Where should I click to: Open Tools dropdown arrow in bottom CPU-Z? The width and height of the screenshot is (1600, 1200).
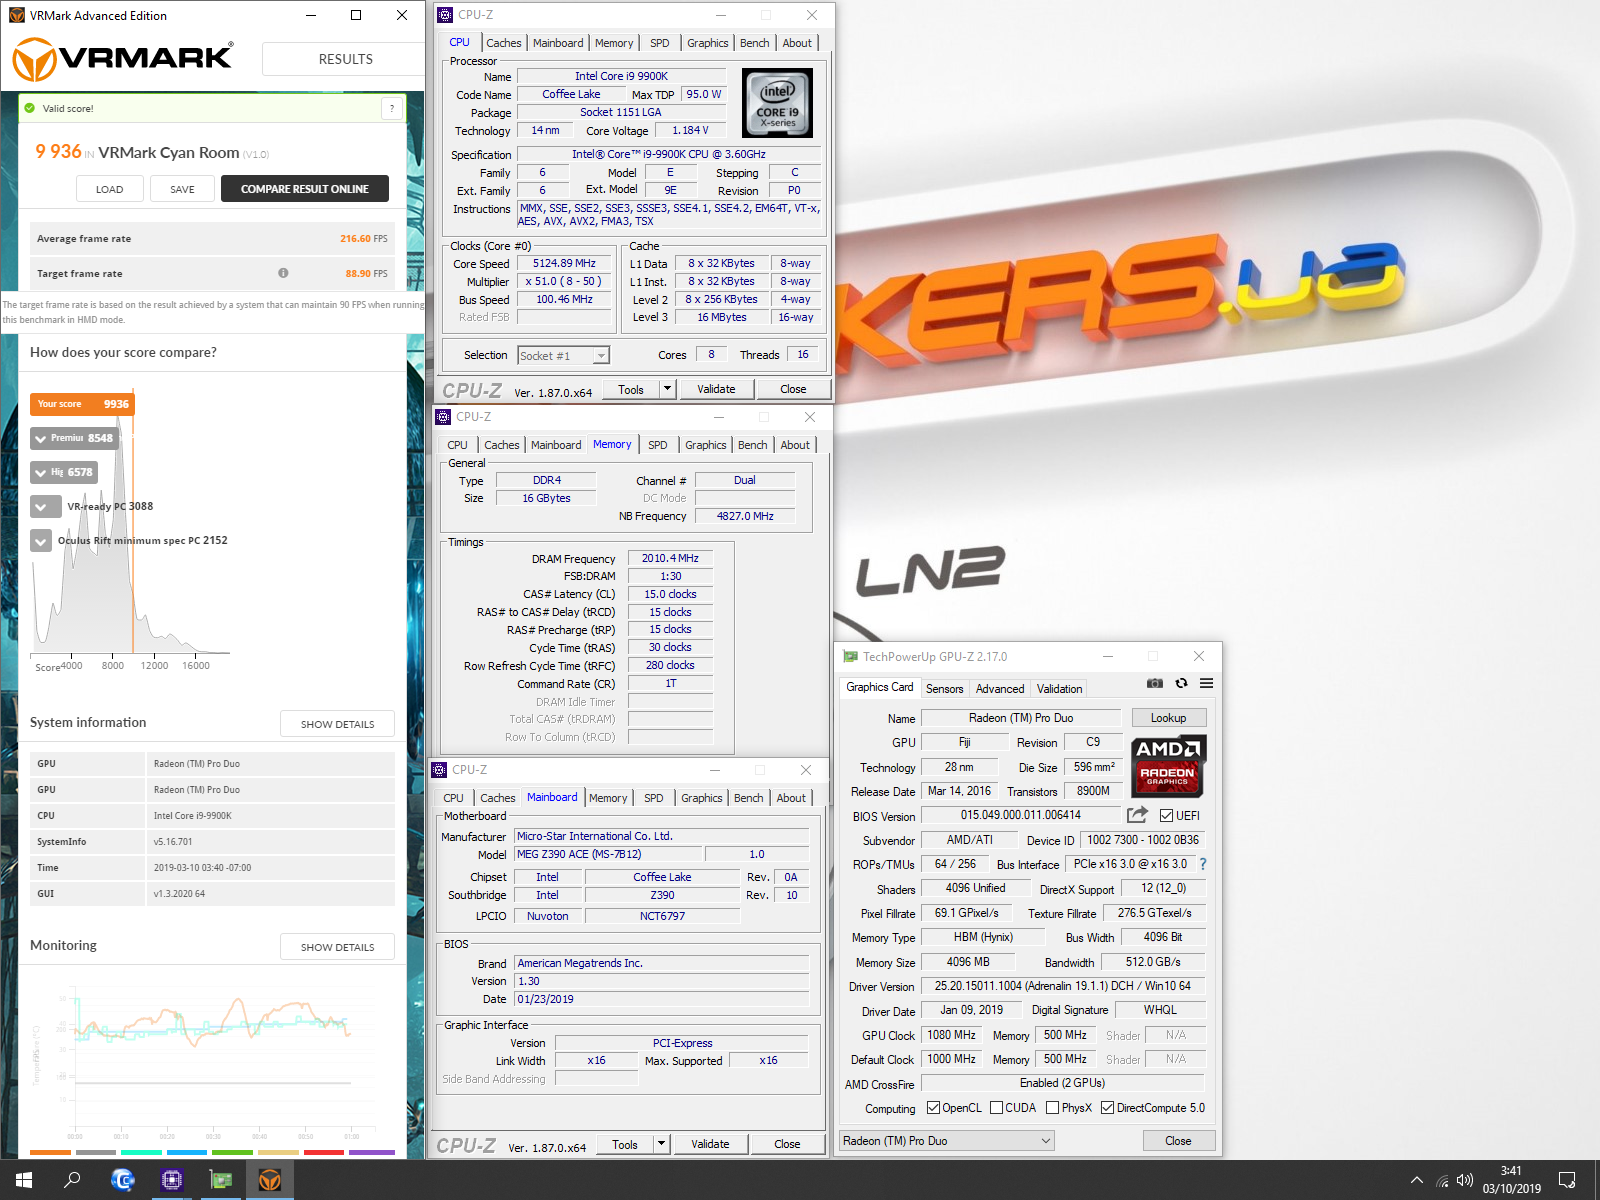661,1144
